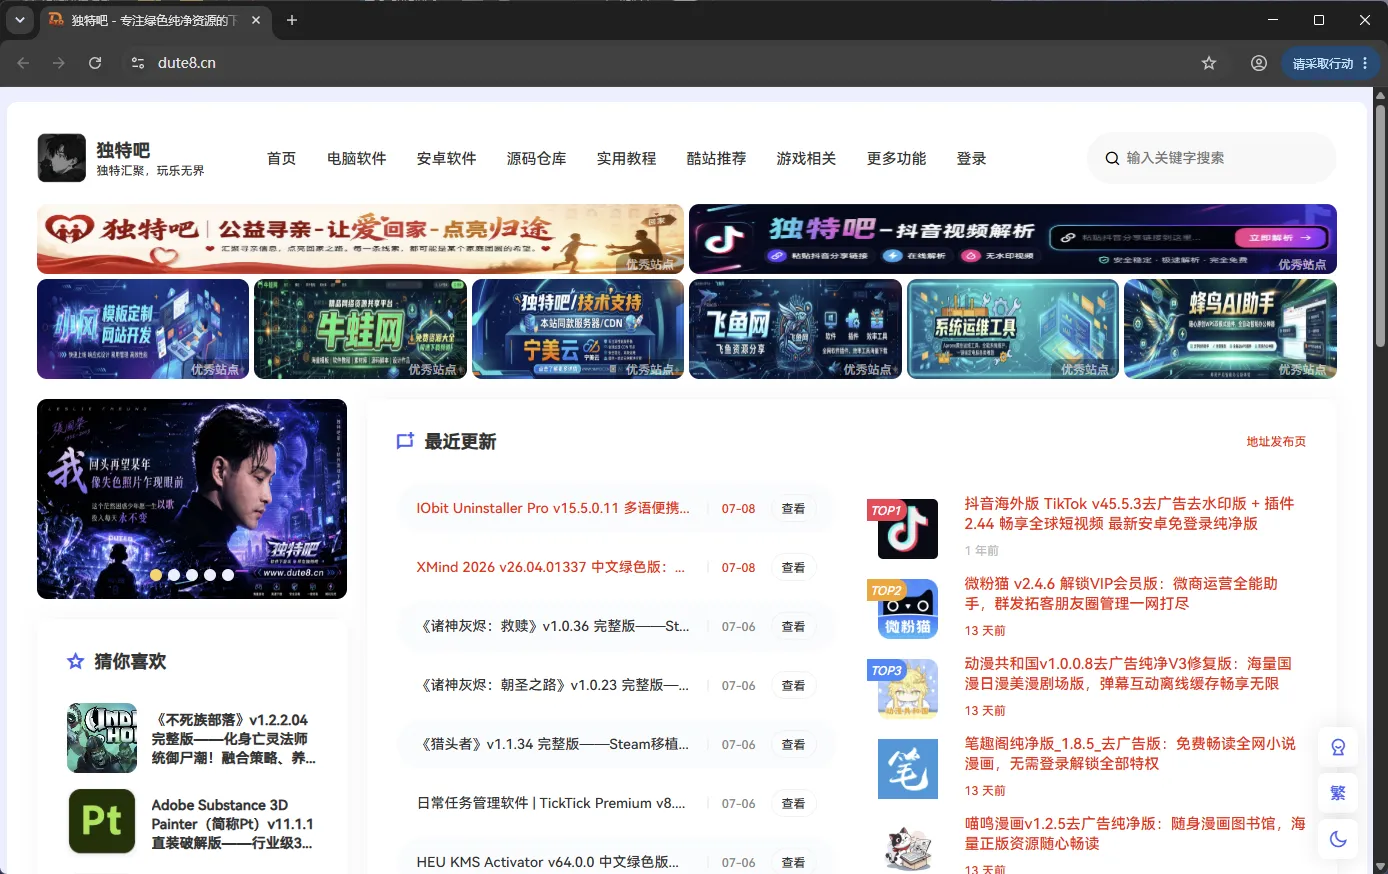
Task: Open the 飞鱼网 banner
Action: point(795,329)
